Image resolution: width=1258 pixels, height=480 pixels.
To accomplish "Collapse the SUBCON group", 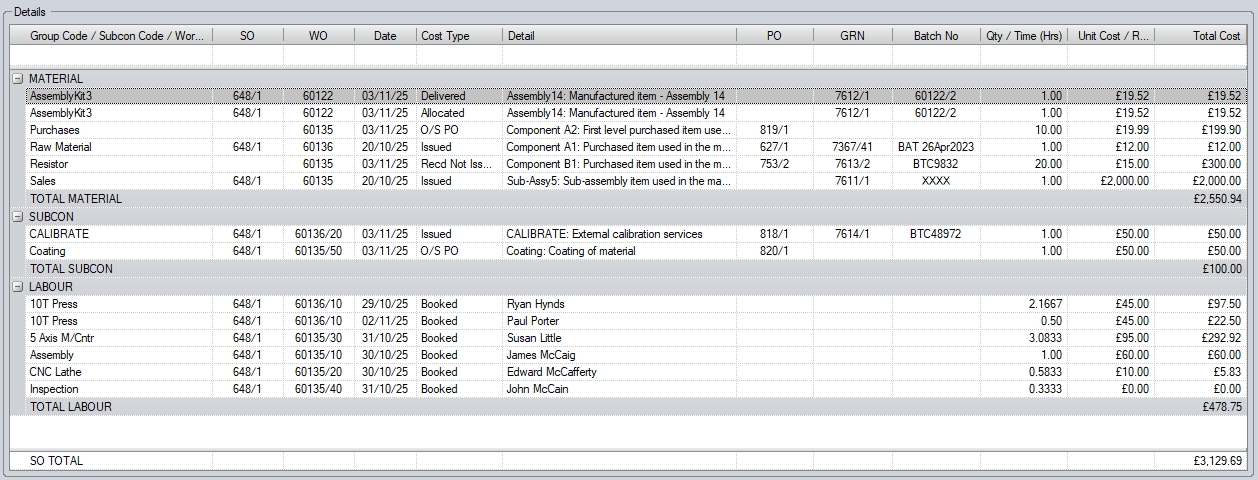I will coord(17,217).
